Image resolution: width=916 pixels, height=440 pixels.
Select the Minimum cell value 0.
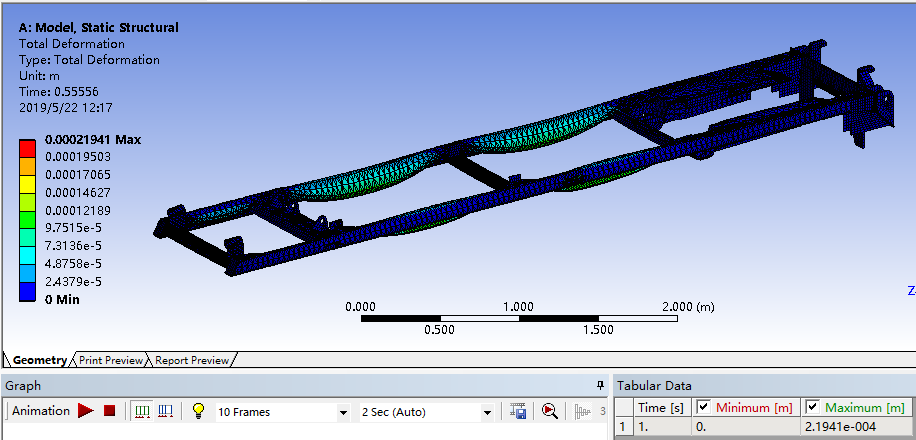[x=746, y=427]
